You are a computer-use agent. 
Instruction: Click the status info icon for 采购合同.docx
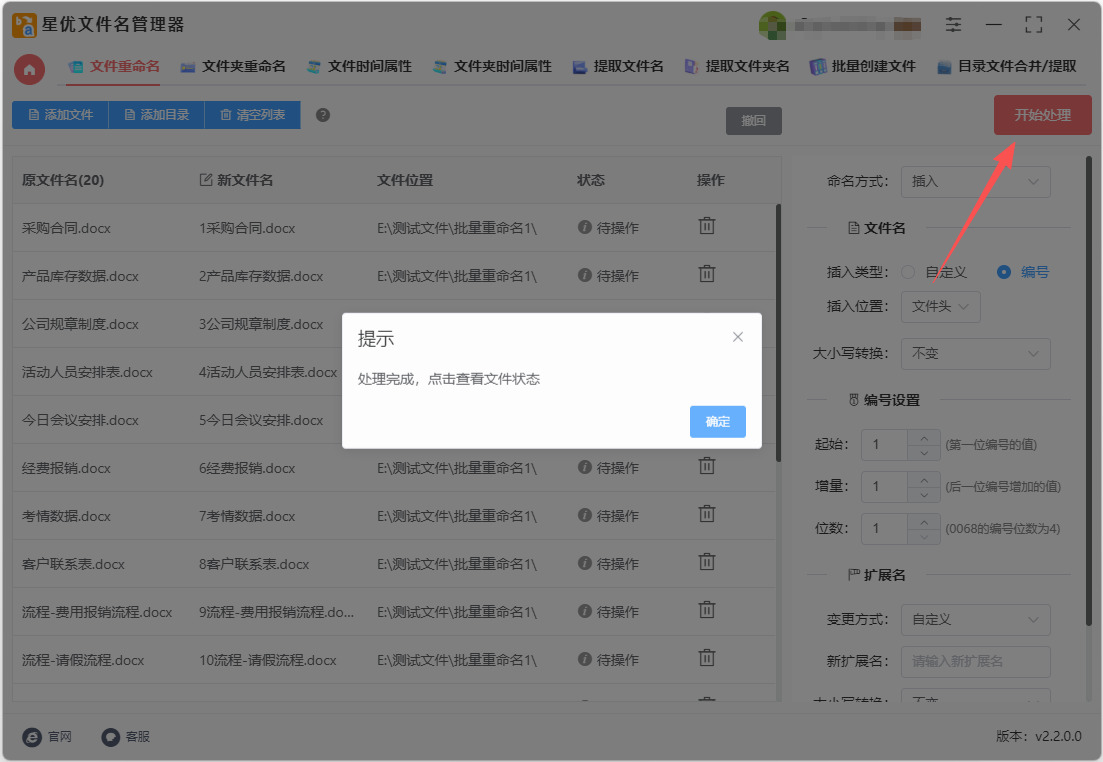point(585,227)
